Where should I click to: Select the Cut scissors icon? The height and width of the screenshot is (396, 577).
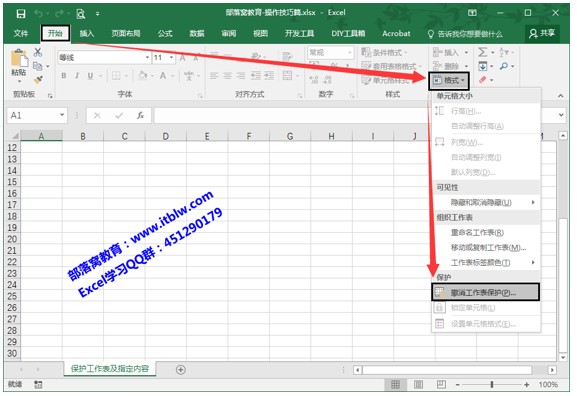click(38, 52)
